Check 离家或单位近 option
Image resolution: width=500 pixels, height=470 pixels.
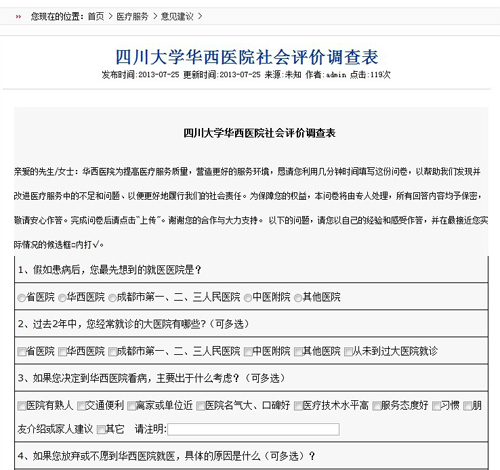coord(131,406)
